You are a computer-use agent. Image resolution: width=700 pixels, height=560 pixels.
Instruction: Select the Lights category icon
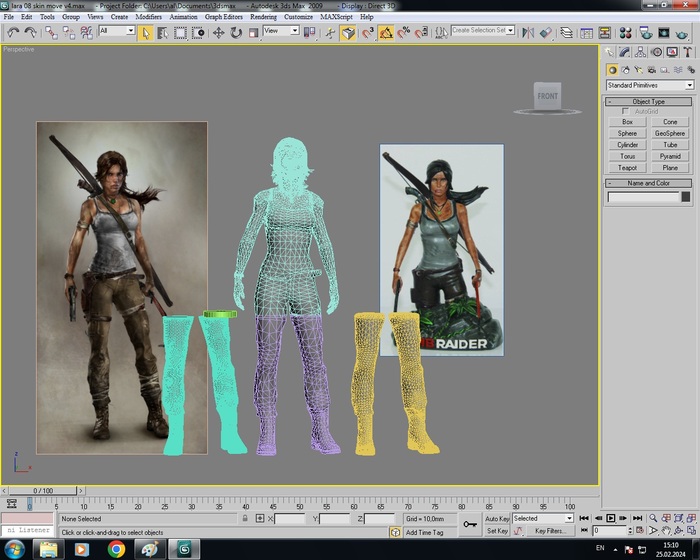639,70
